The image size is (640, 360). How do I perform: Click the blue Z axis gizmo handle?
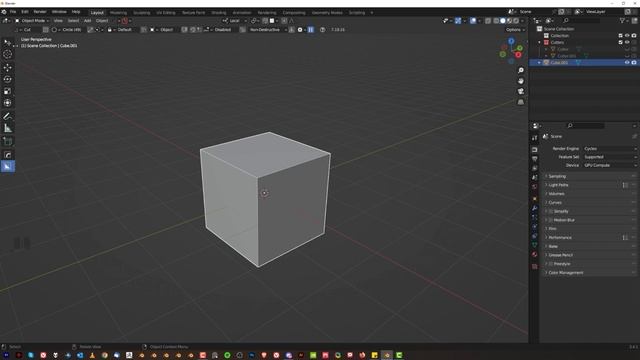click(x=511, y=41)
